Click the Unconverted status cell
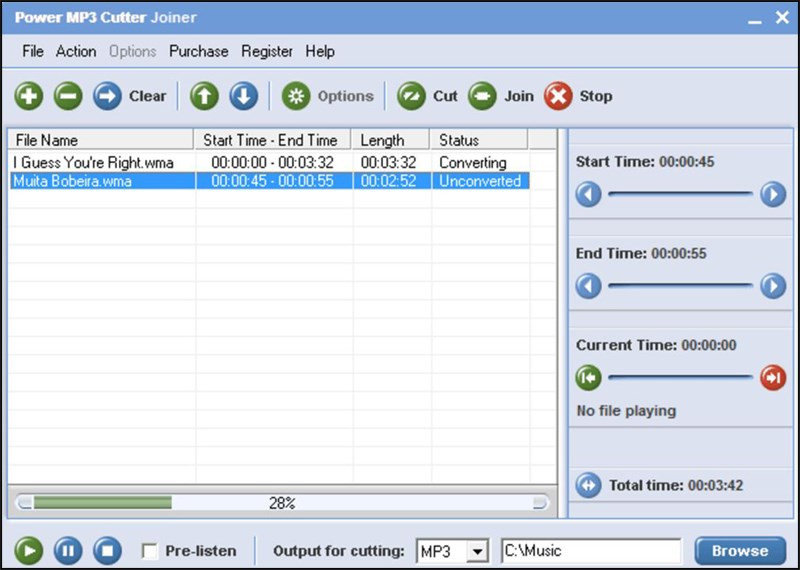 480,181
